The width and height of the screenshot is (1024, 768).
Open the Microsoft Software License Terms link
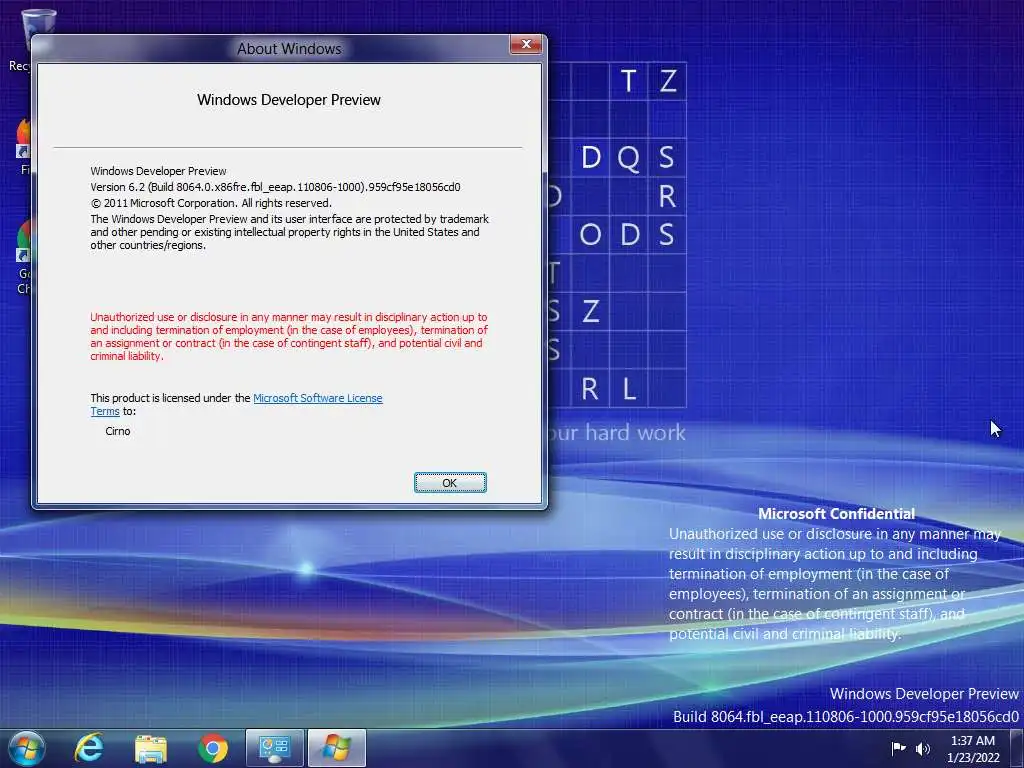click(x=317, y=398)
